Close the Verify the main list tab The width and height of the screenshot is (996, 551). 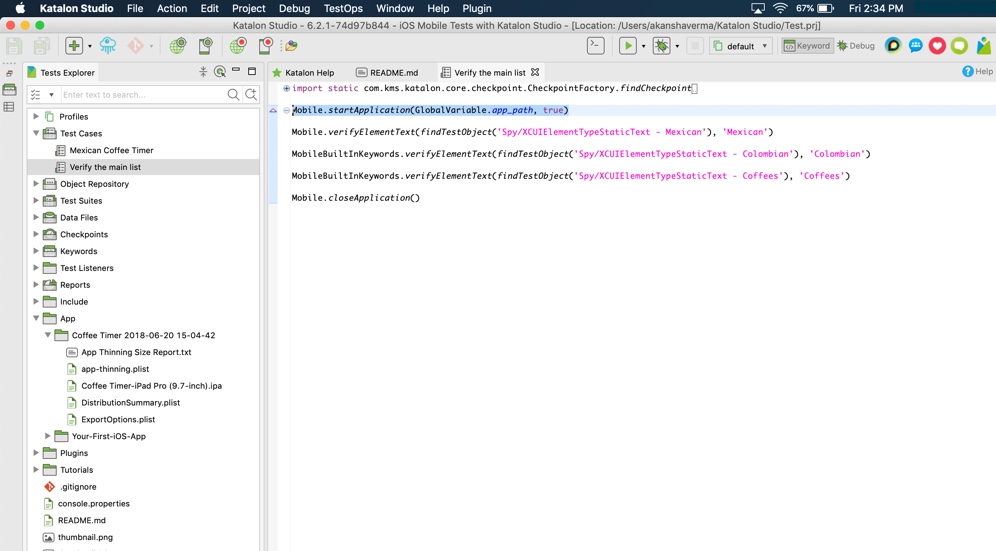(x=535, y=72)
